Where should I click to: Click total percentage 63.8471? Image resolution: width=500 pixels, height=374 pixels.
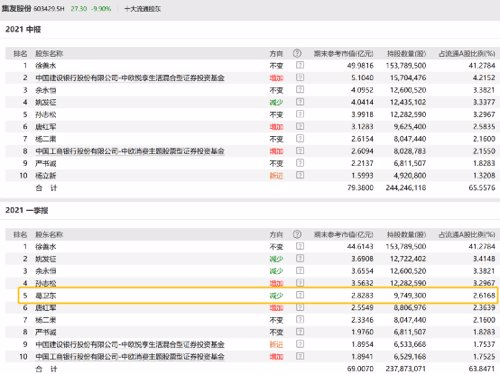click(482, 369)
